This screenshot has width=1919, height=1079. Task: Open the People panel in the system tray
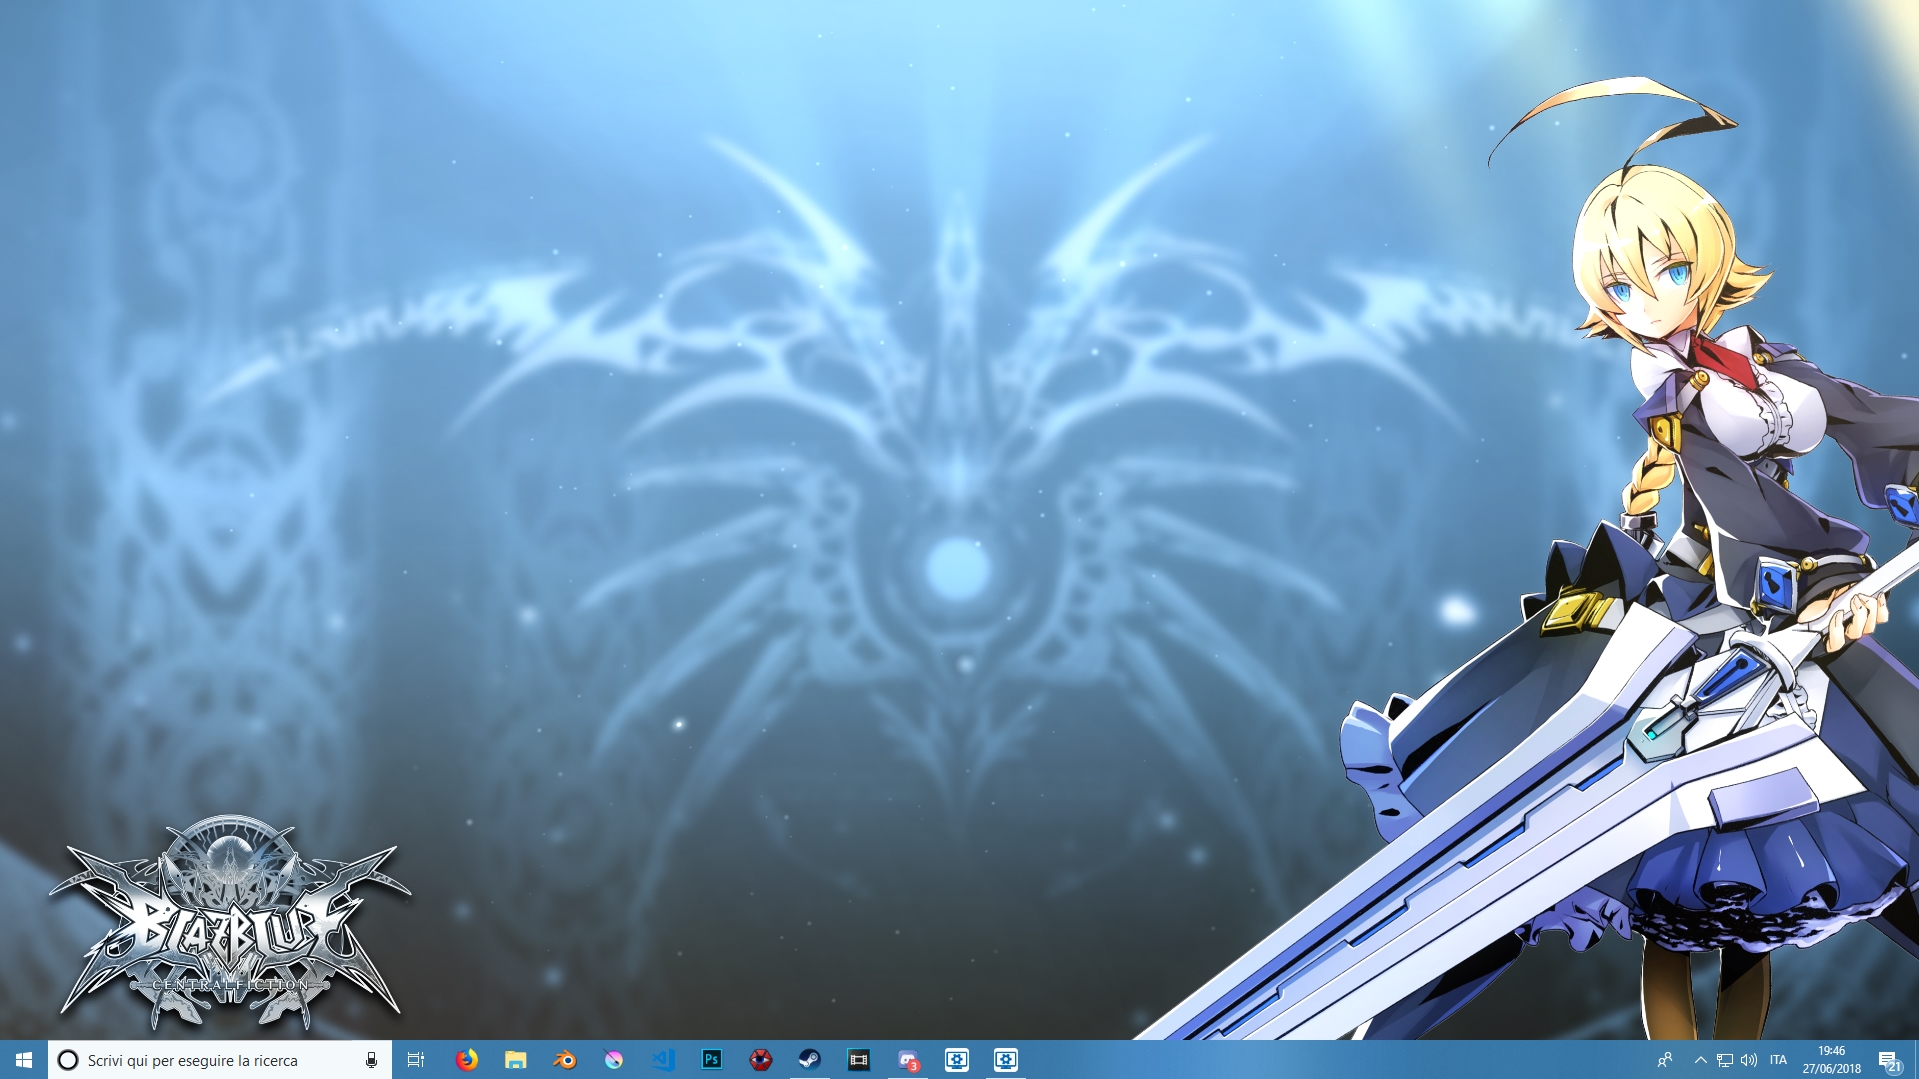tap(1665, 1060)
